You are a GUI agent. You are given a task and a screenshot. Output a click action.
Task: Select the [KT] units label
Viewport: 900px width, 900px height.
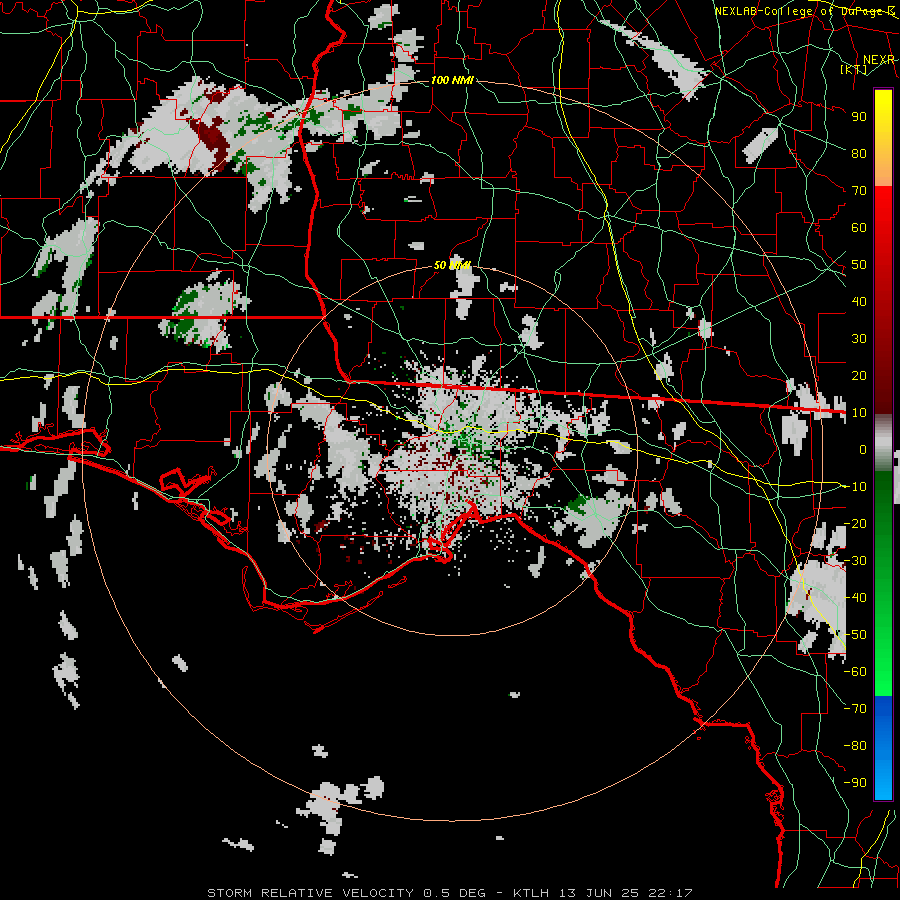[x=854, y=70]
